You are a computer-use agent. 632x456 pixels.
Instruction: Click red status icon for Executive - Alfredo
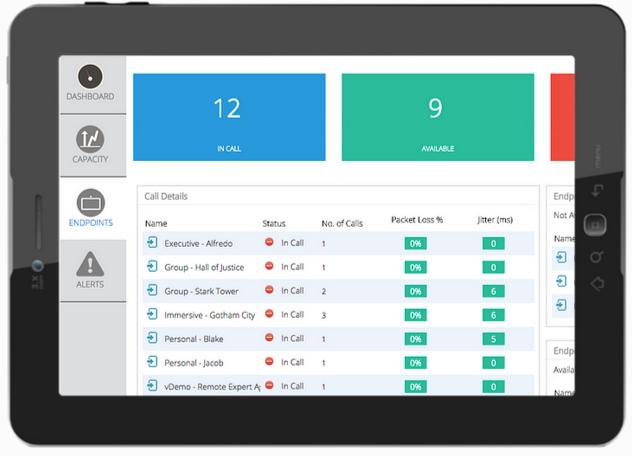click(x=269, y=242)
